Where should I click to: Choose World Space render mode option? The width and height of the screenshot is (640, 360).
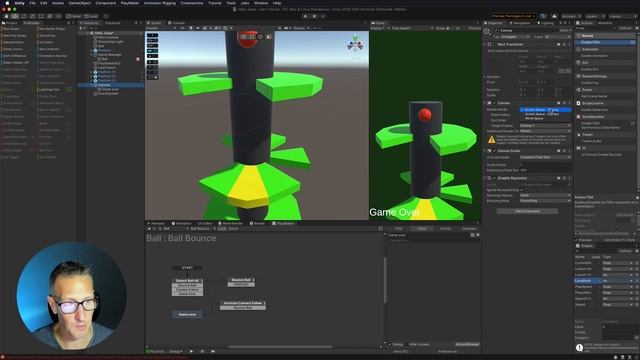click(x=545, y=118)
